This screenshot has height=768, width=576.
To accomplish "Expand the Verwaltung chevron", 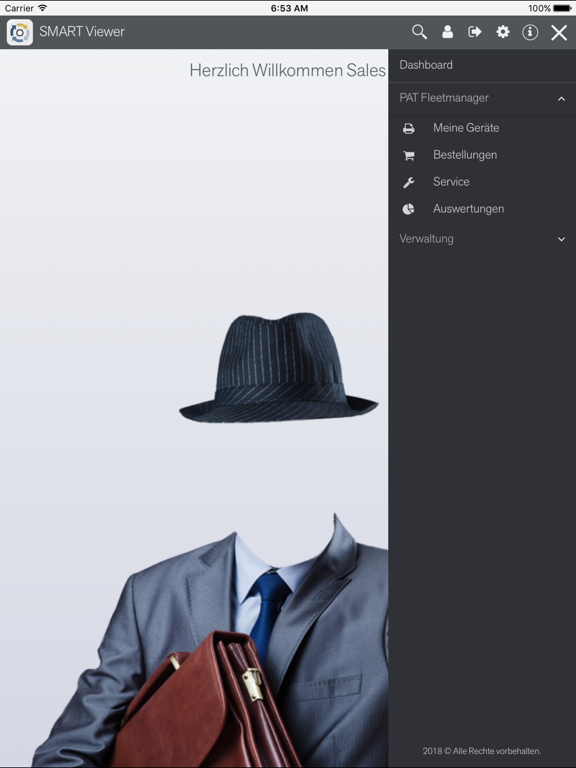I will (x=561, y=240).
